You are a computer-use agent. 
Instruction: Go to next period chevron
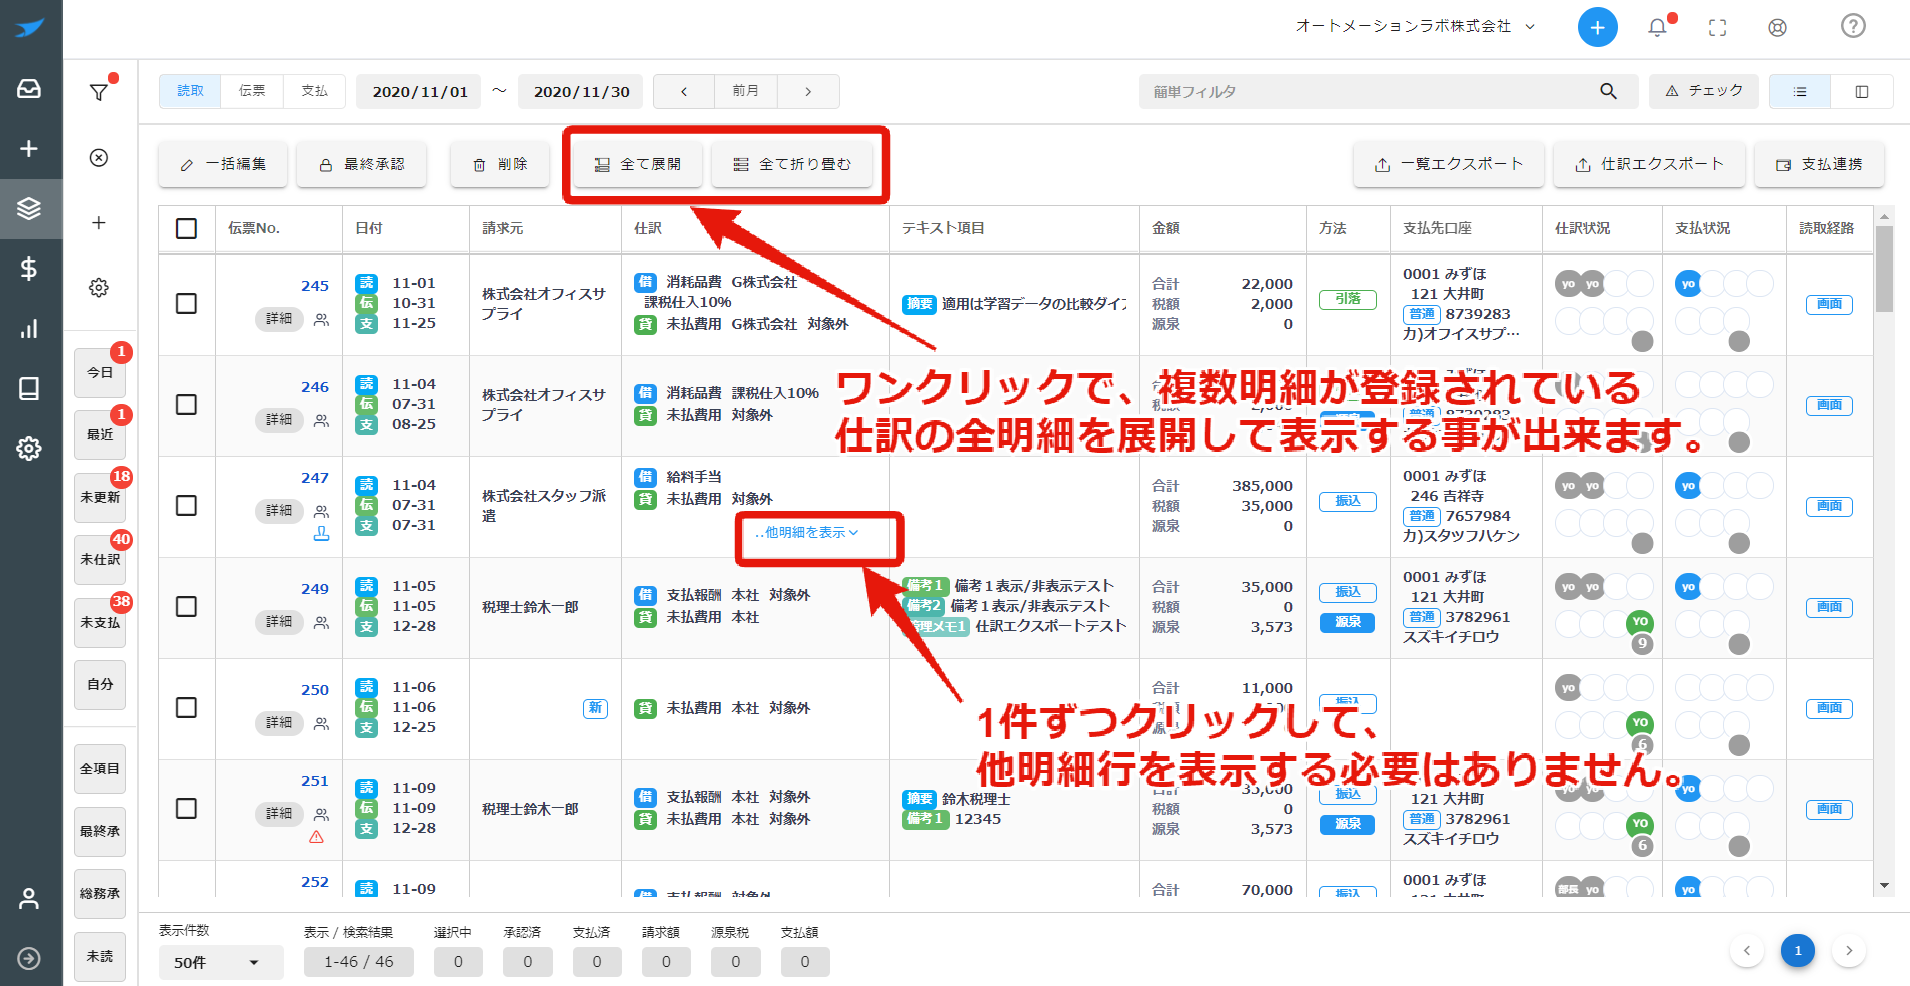[x=808, y=91]
